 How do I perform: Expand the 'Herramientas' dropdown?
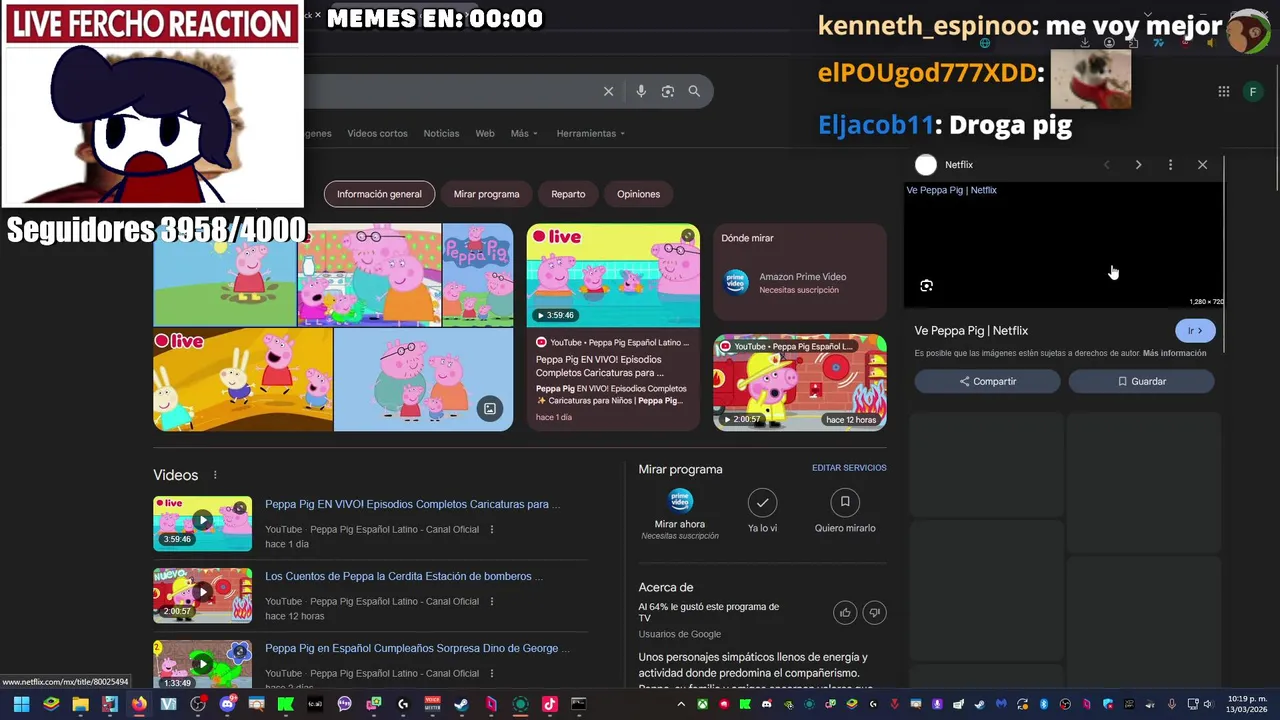tap(591, 133)
